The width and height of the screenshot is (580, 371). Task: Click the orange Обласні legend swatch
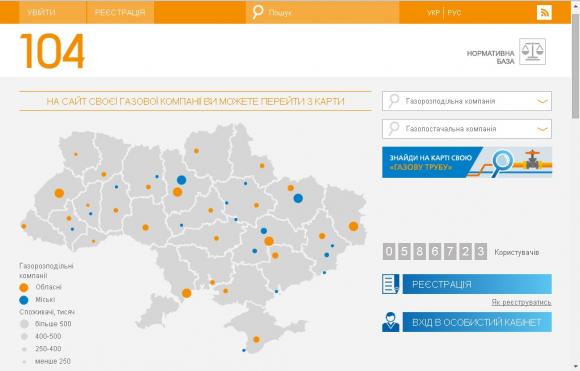24,287
